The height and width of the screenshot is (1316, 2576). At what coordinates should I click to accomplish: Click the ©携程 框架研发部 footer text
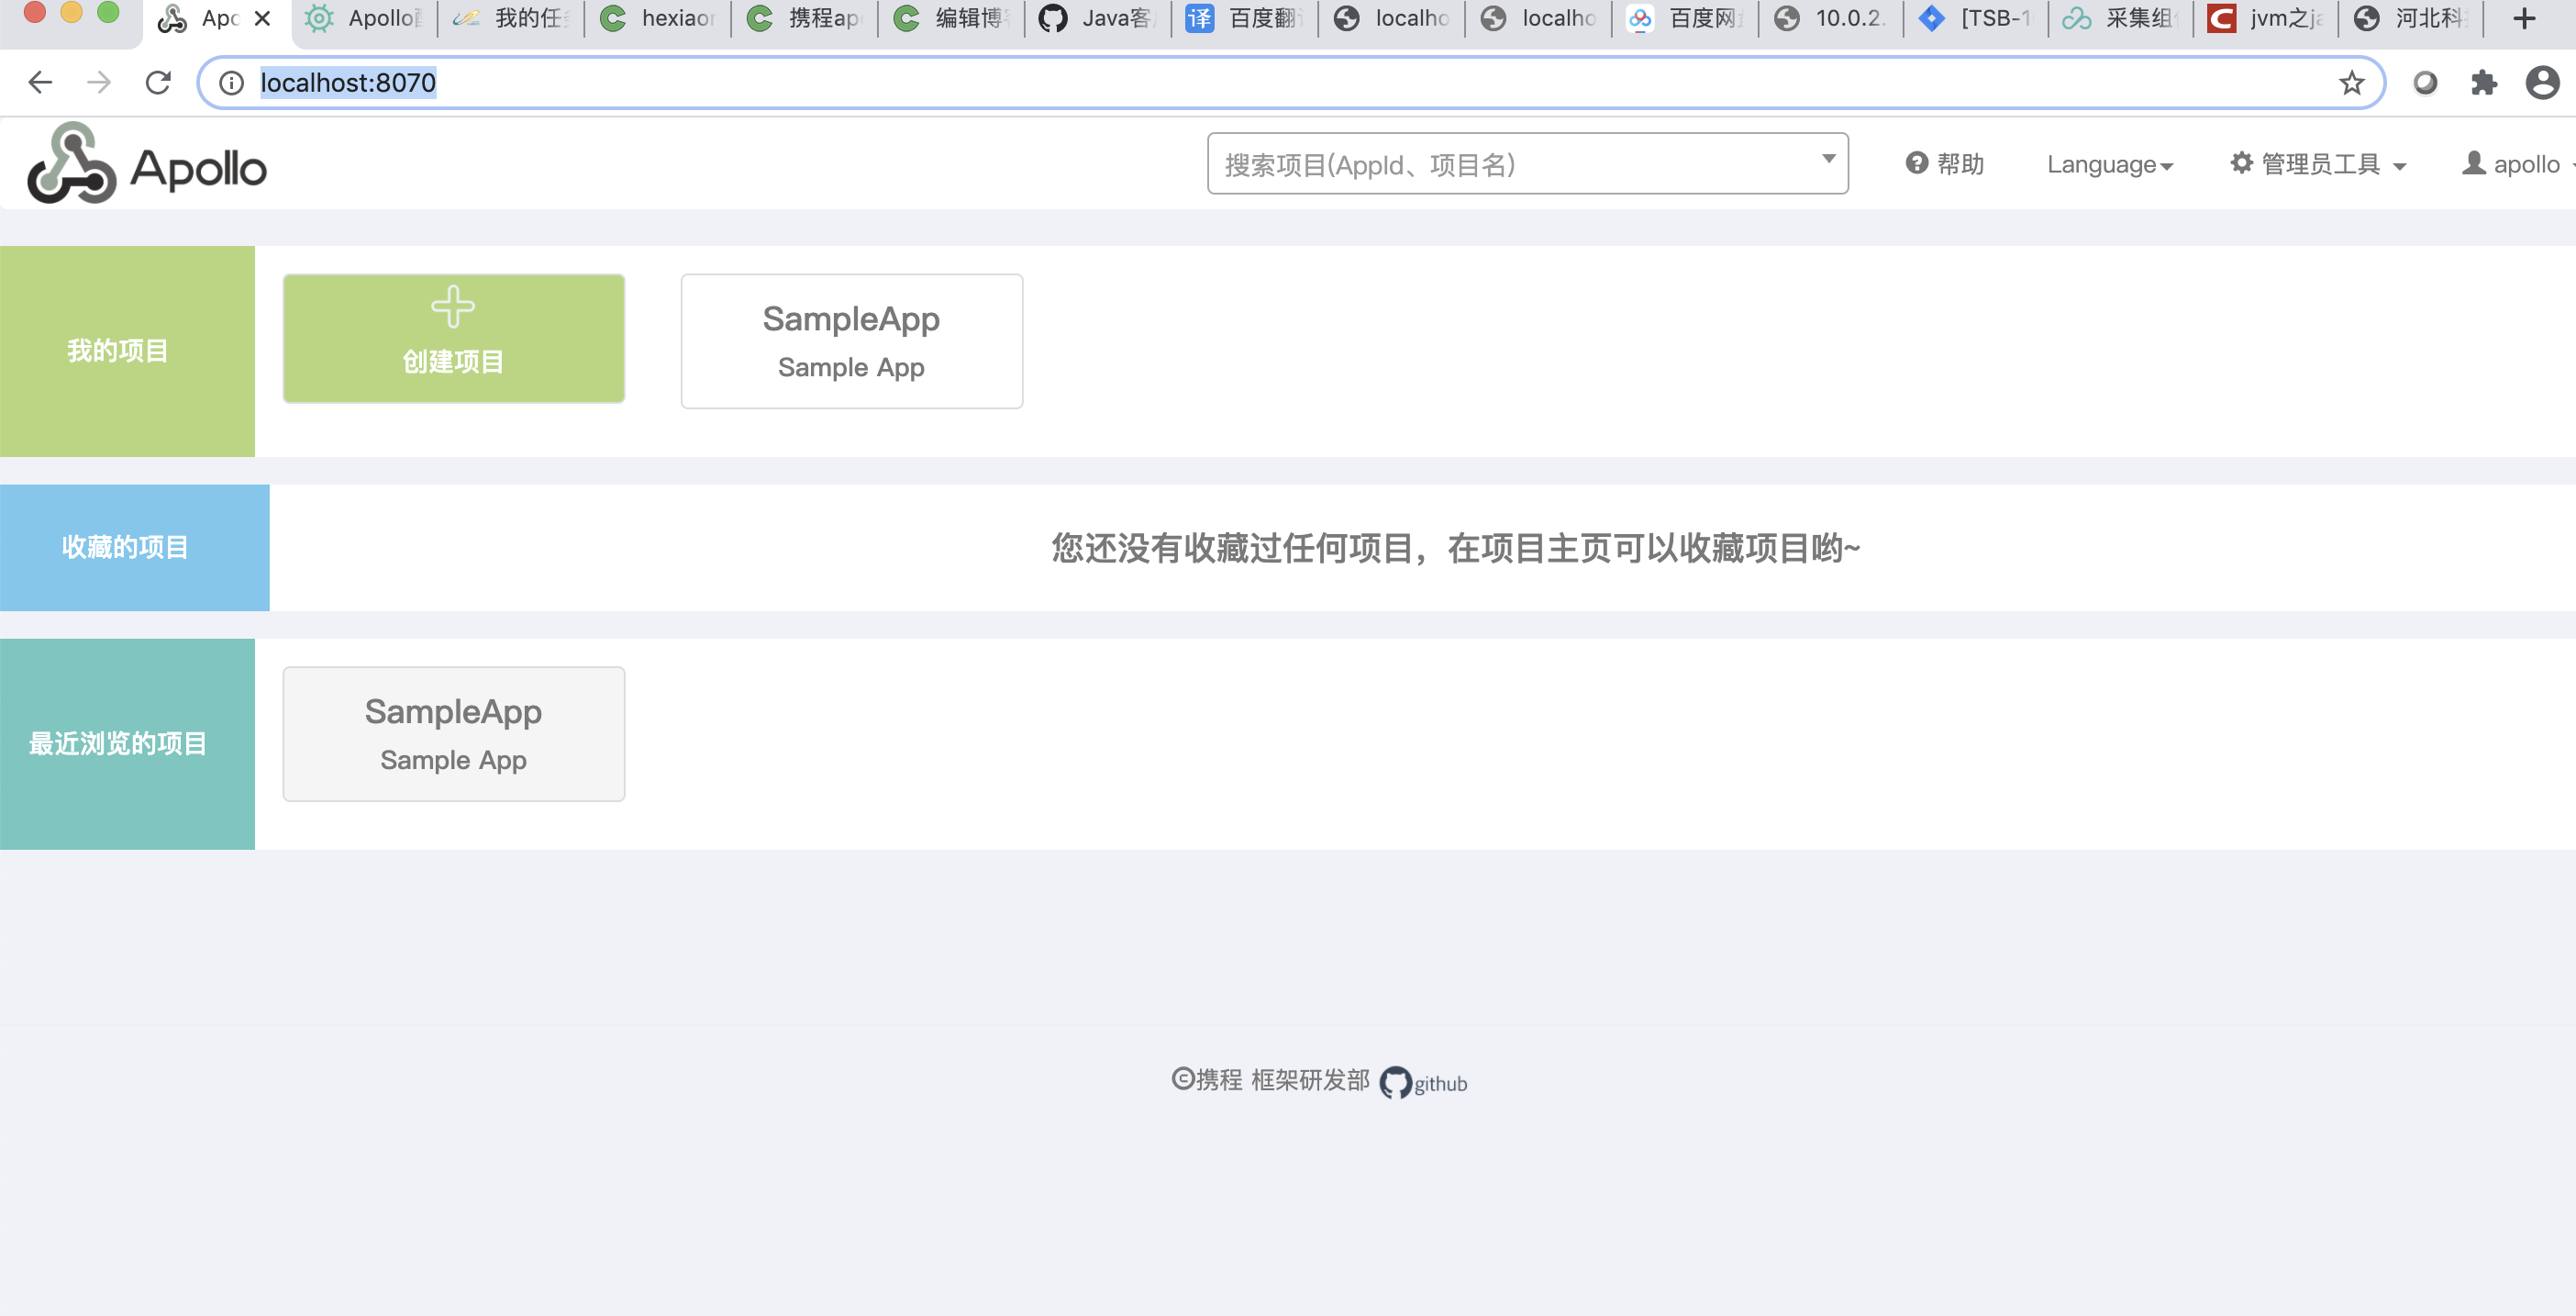pos(1270,1080)
